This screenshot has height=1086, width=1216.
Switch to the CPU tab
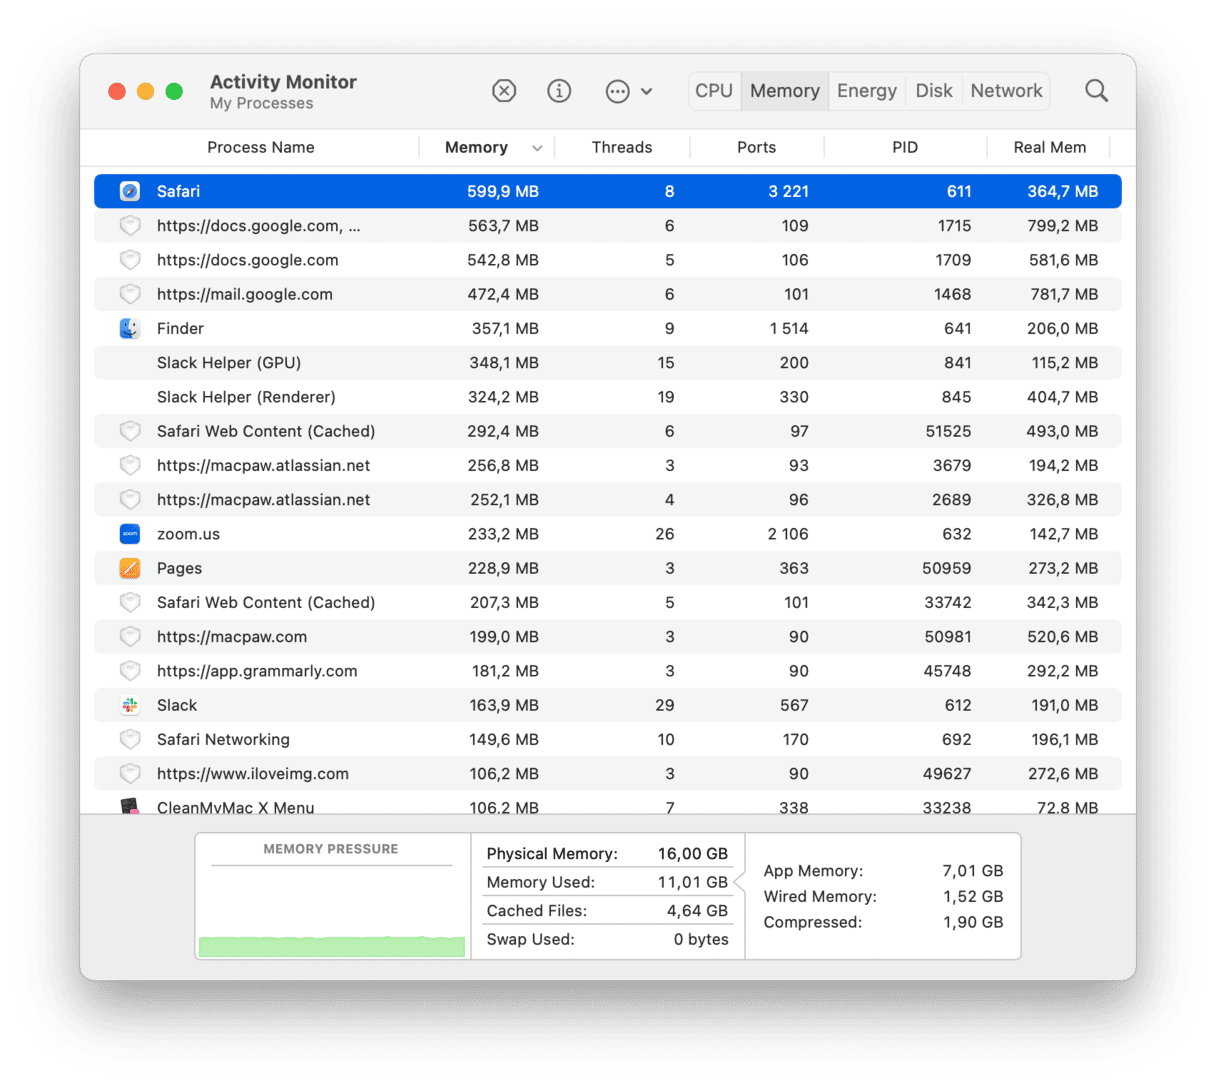pyautogui.click(x=714, y=91)
